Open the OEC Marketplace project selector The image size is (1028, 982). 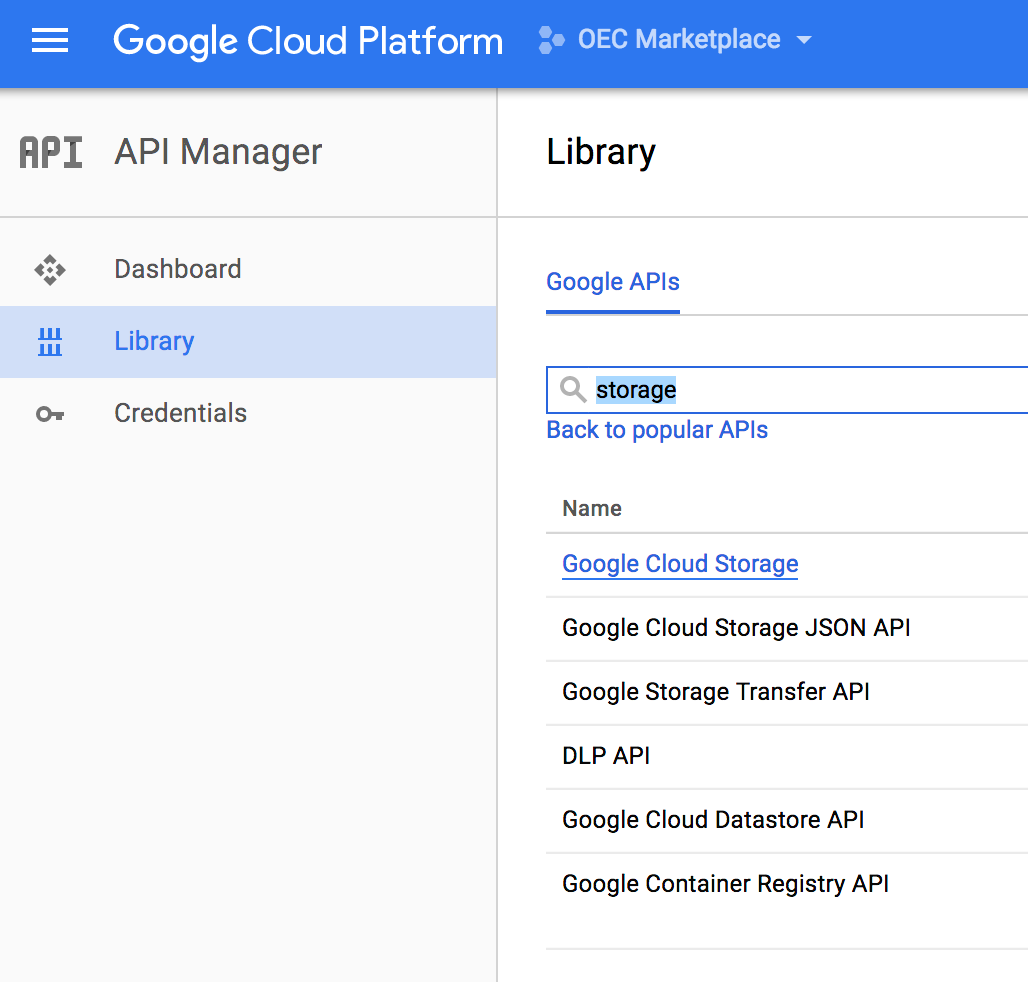coord(679,40)
